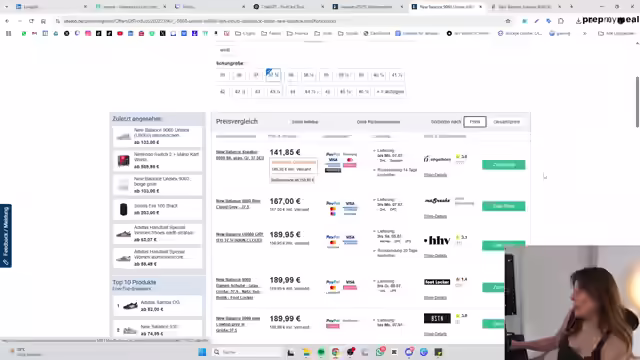Bookmark this page with the star icon
The width and height of the screenshot is (640, 360).
point(508,21)
